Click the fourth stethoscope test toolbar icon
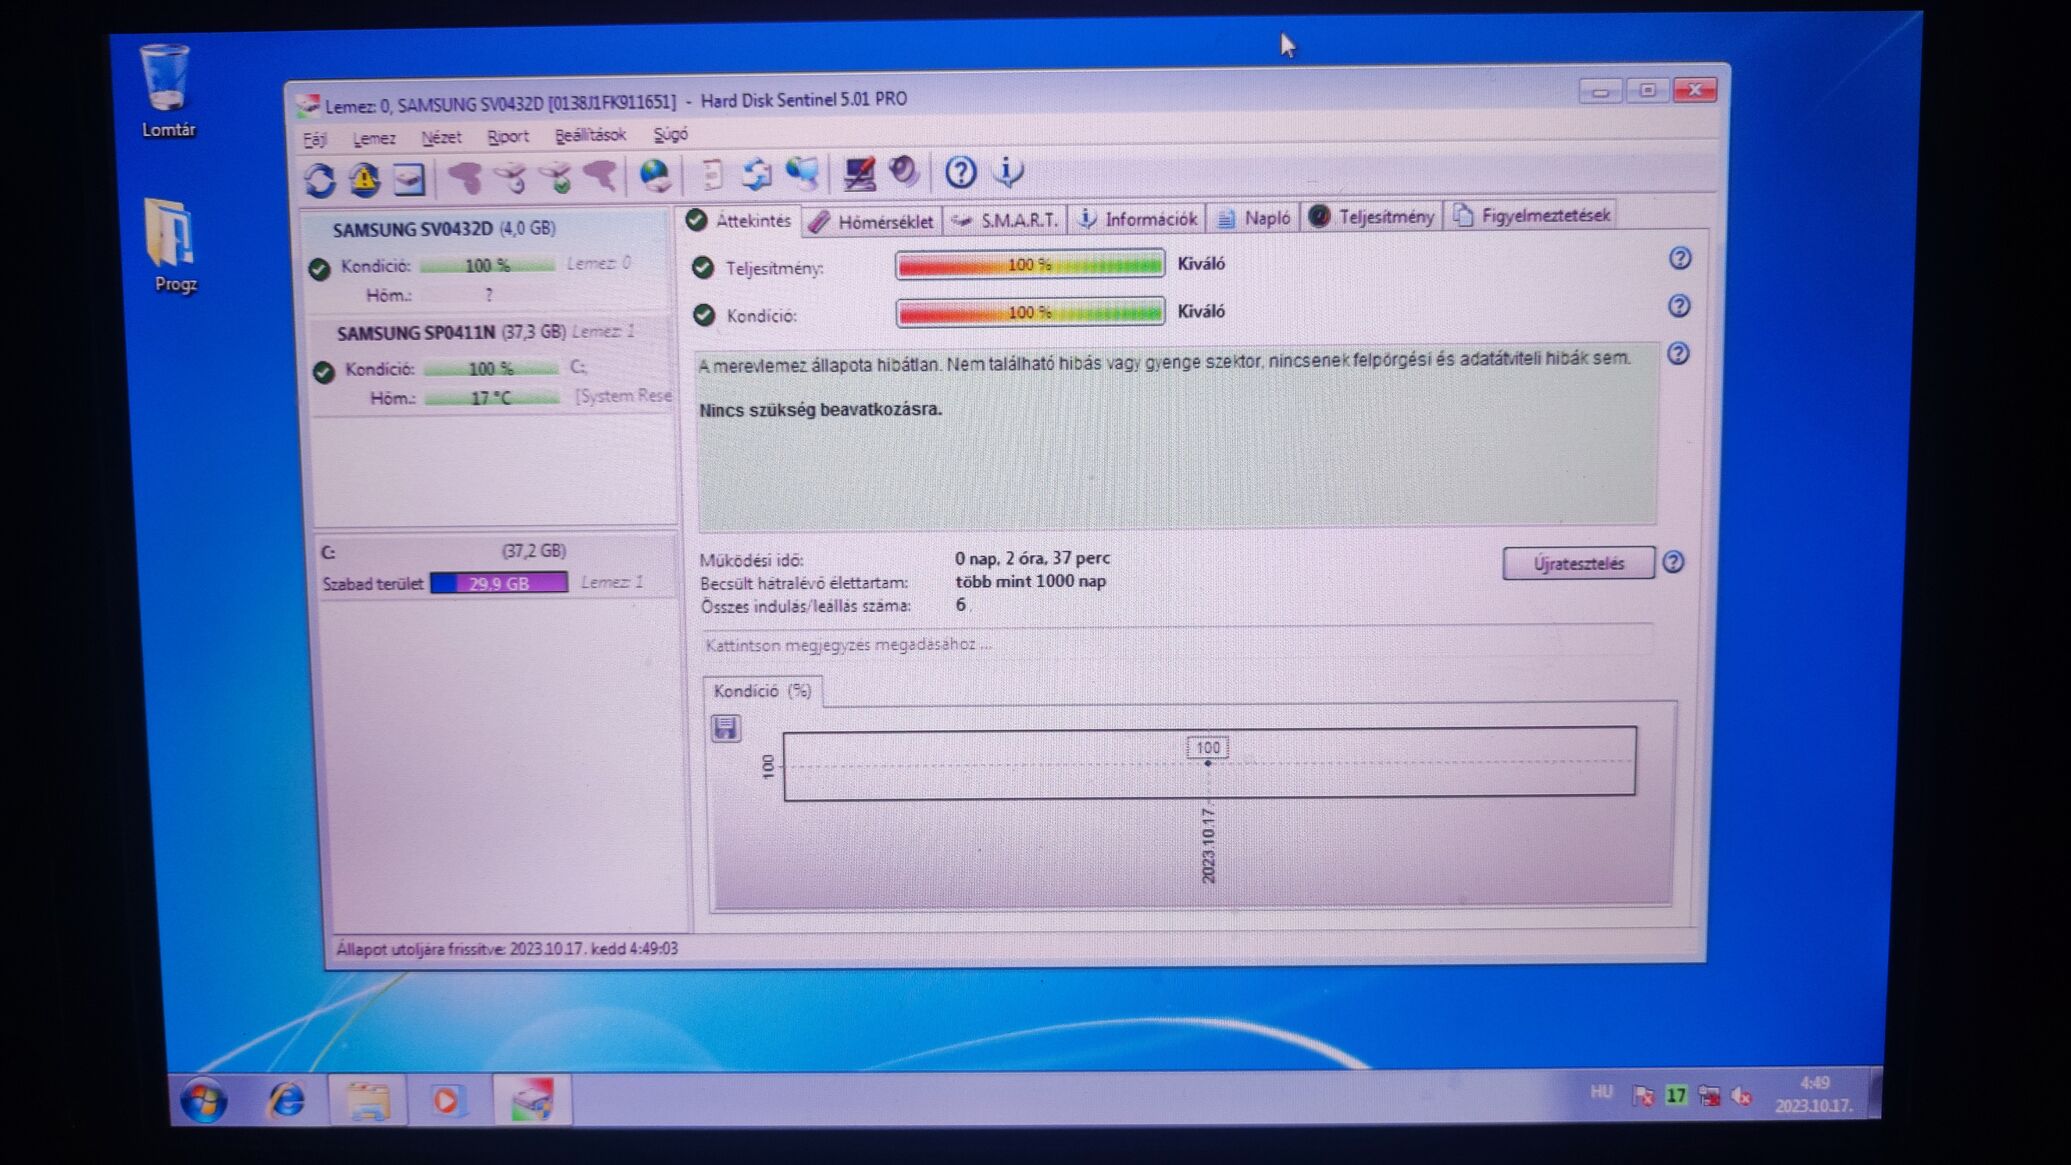This screenshot has height=1165, width=2071. click(x=600, y=178)
